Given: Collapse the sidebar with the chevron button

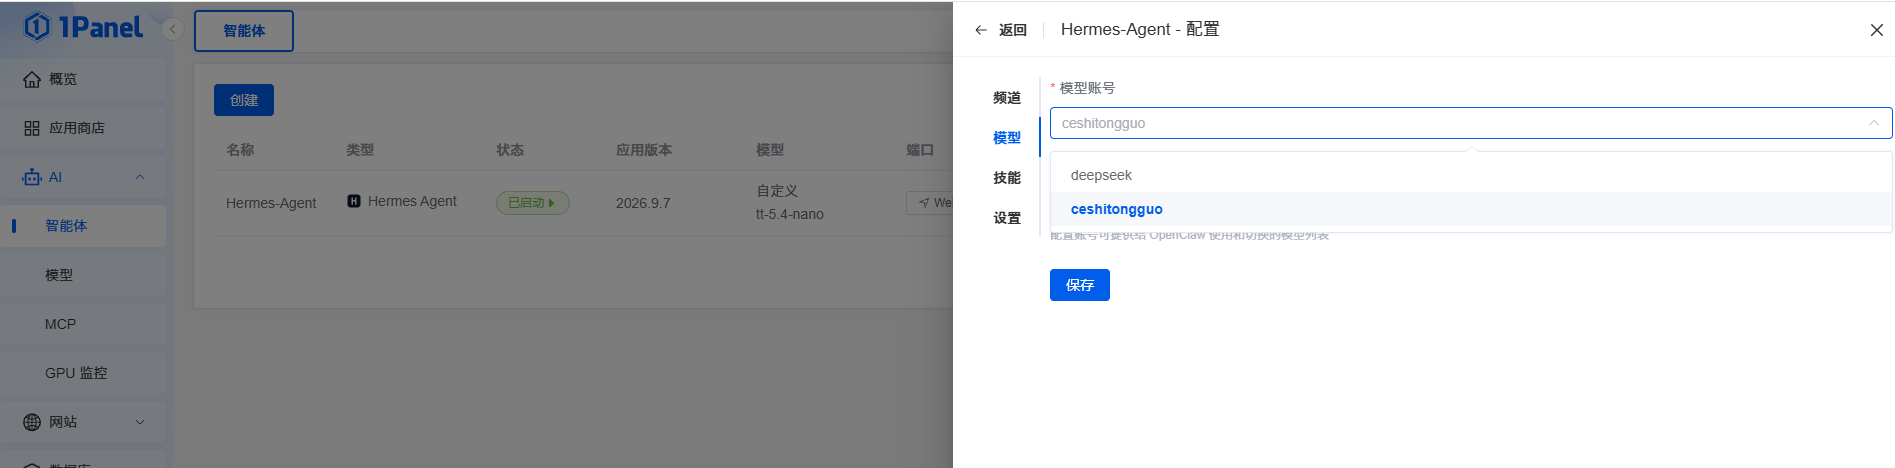Looking at the screenshot, I should (173, 29).
